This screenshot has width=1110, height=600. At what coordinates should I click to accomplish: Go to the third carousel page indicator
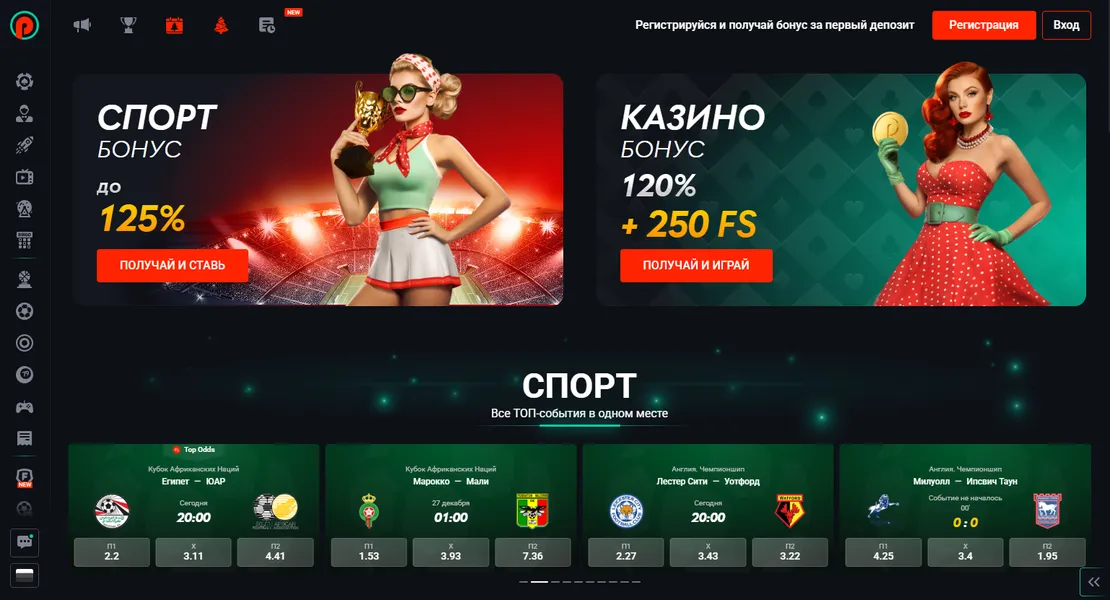[x=556, y=582]
